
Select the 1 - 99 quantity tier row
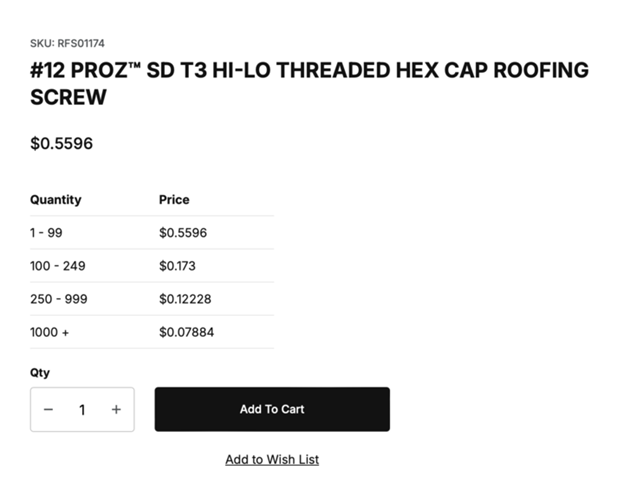[152, 233]
